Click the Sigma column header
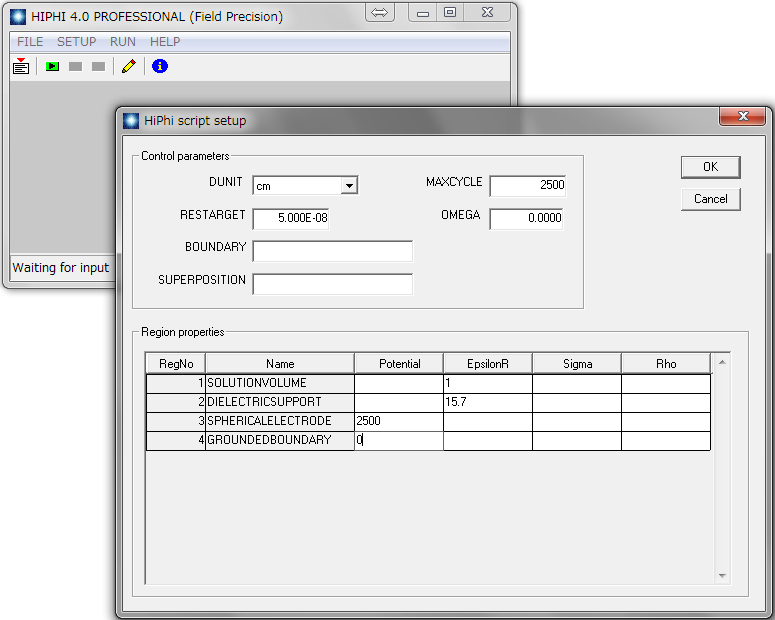 577,364
